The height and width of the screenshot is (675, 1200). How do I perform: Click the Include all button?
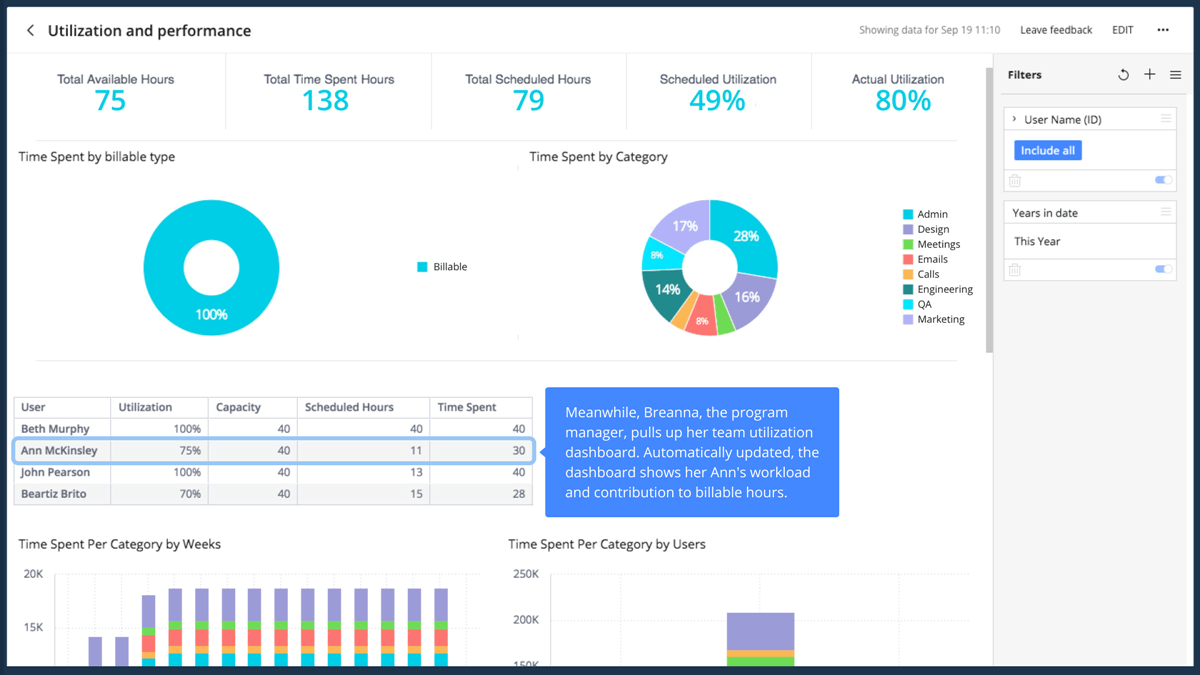click(1048, 150)
